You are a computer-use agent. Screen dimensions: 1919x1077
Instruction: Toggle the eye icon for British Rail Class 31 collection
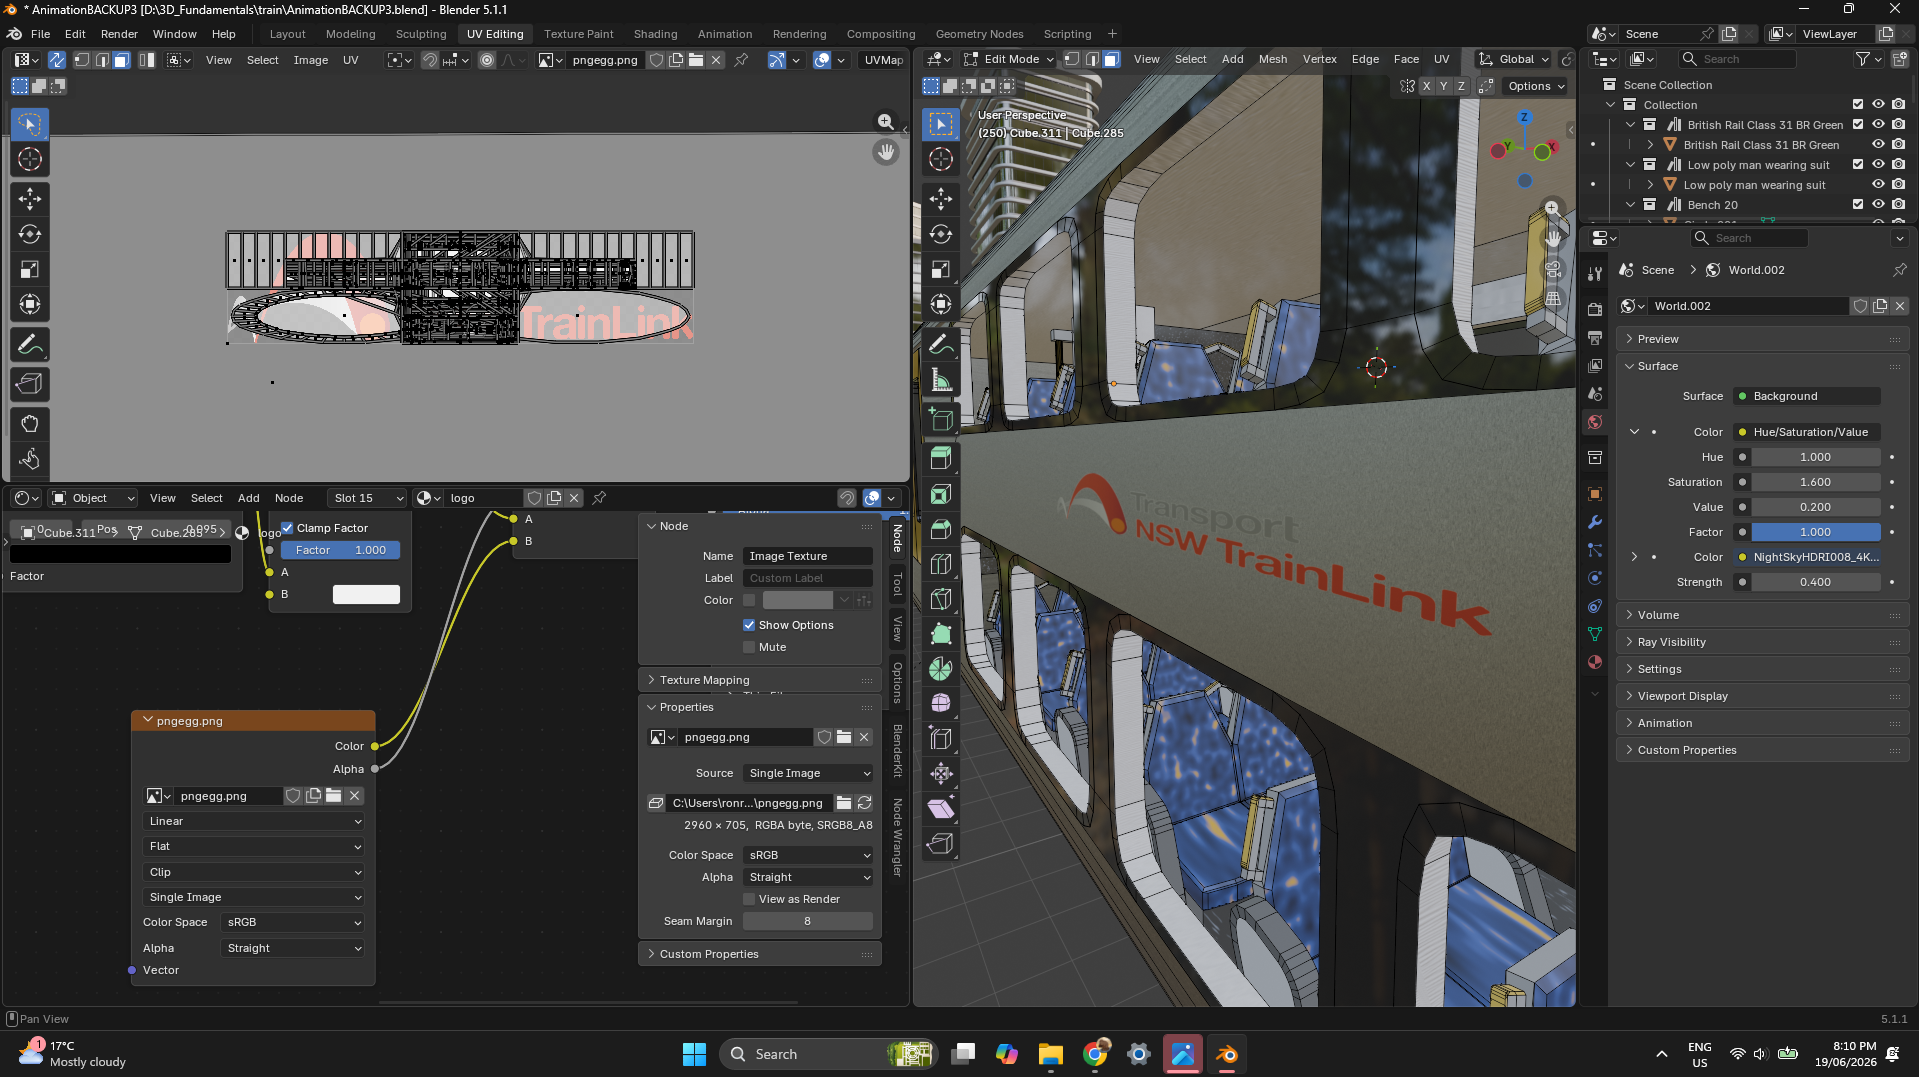point(1878,125)
